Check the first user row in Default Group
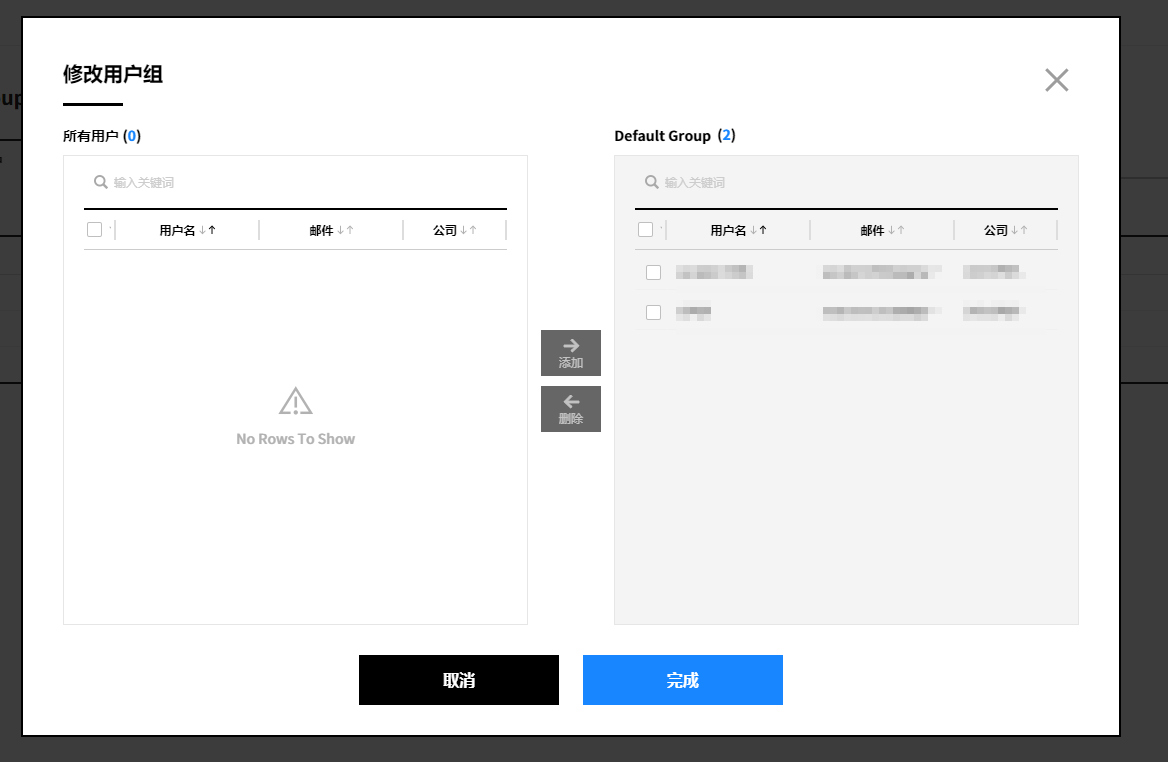Viewport: 1168px width, 762px height. pyautogui.click(x=654, y=272)
